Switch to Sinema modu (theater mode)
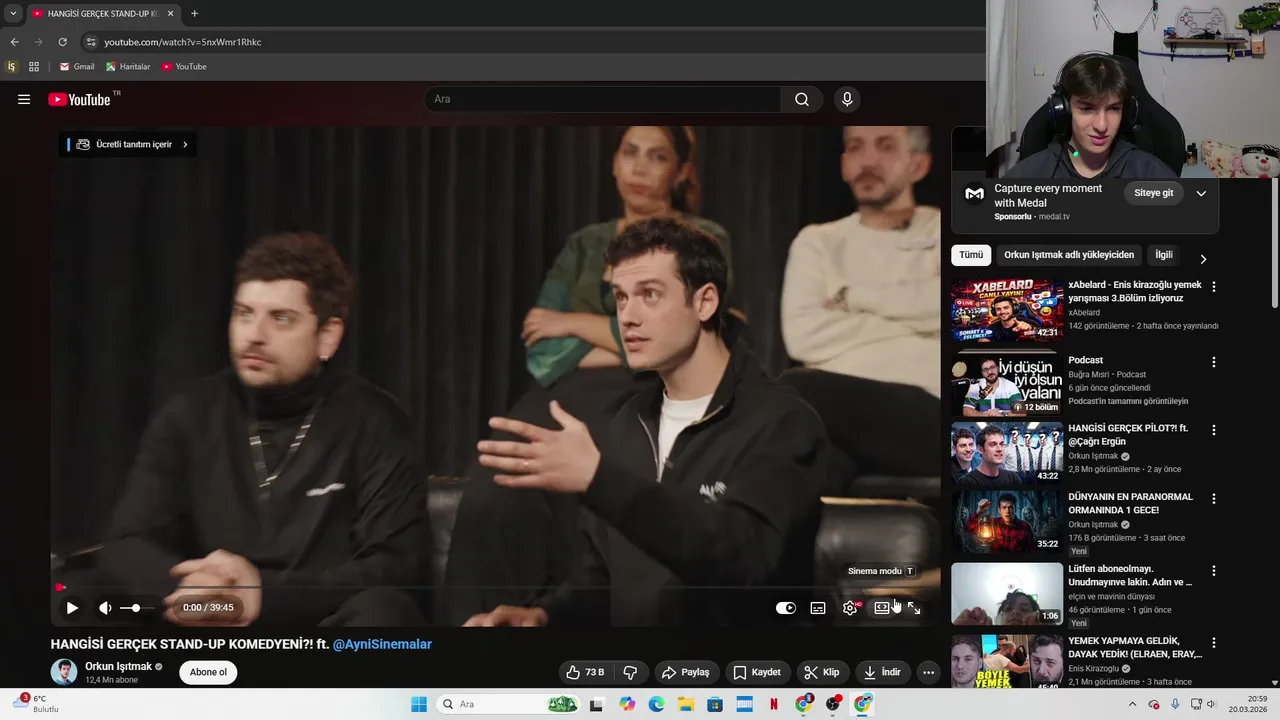Viewport: 1280px width, 720px height. [x=882, y=608]
